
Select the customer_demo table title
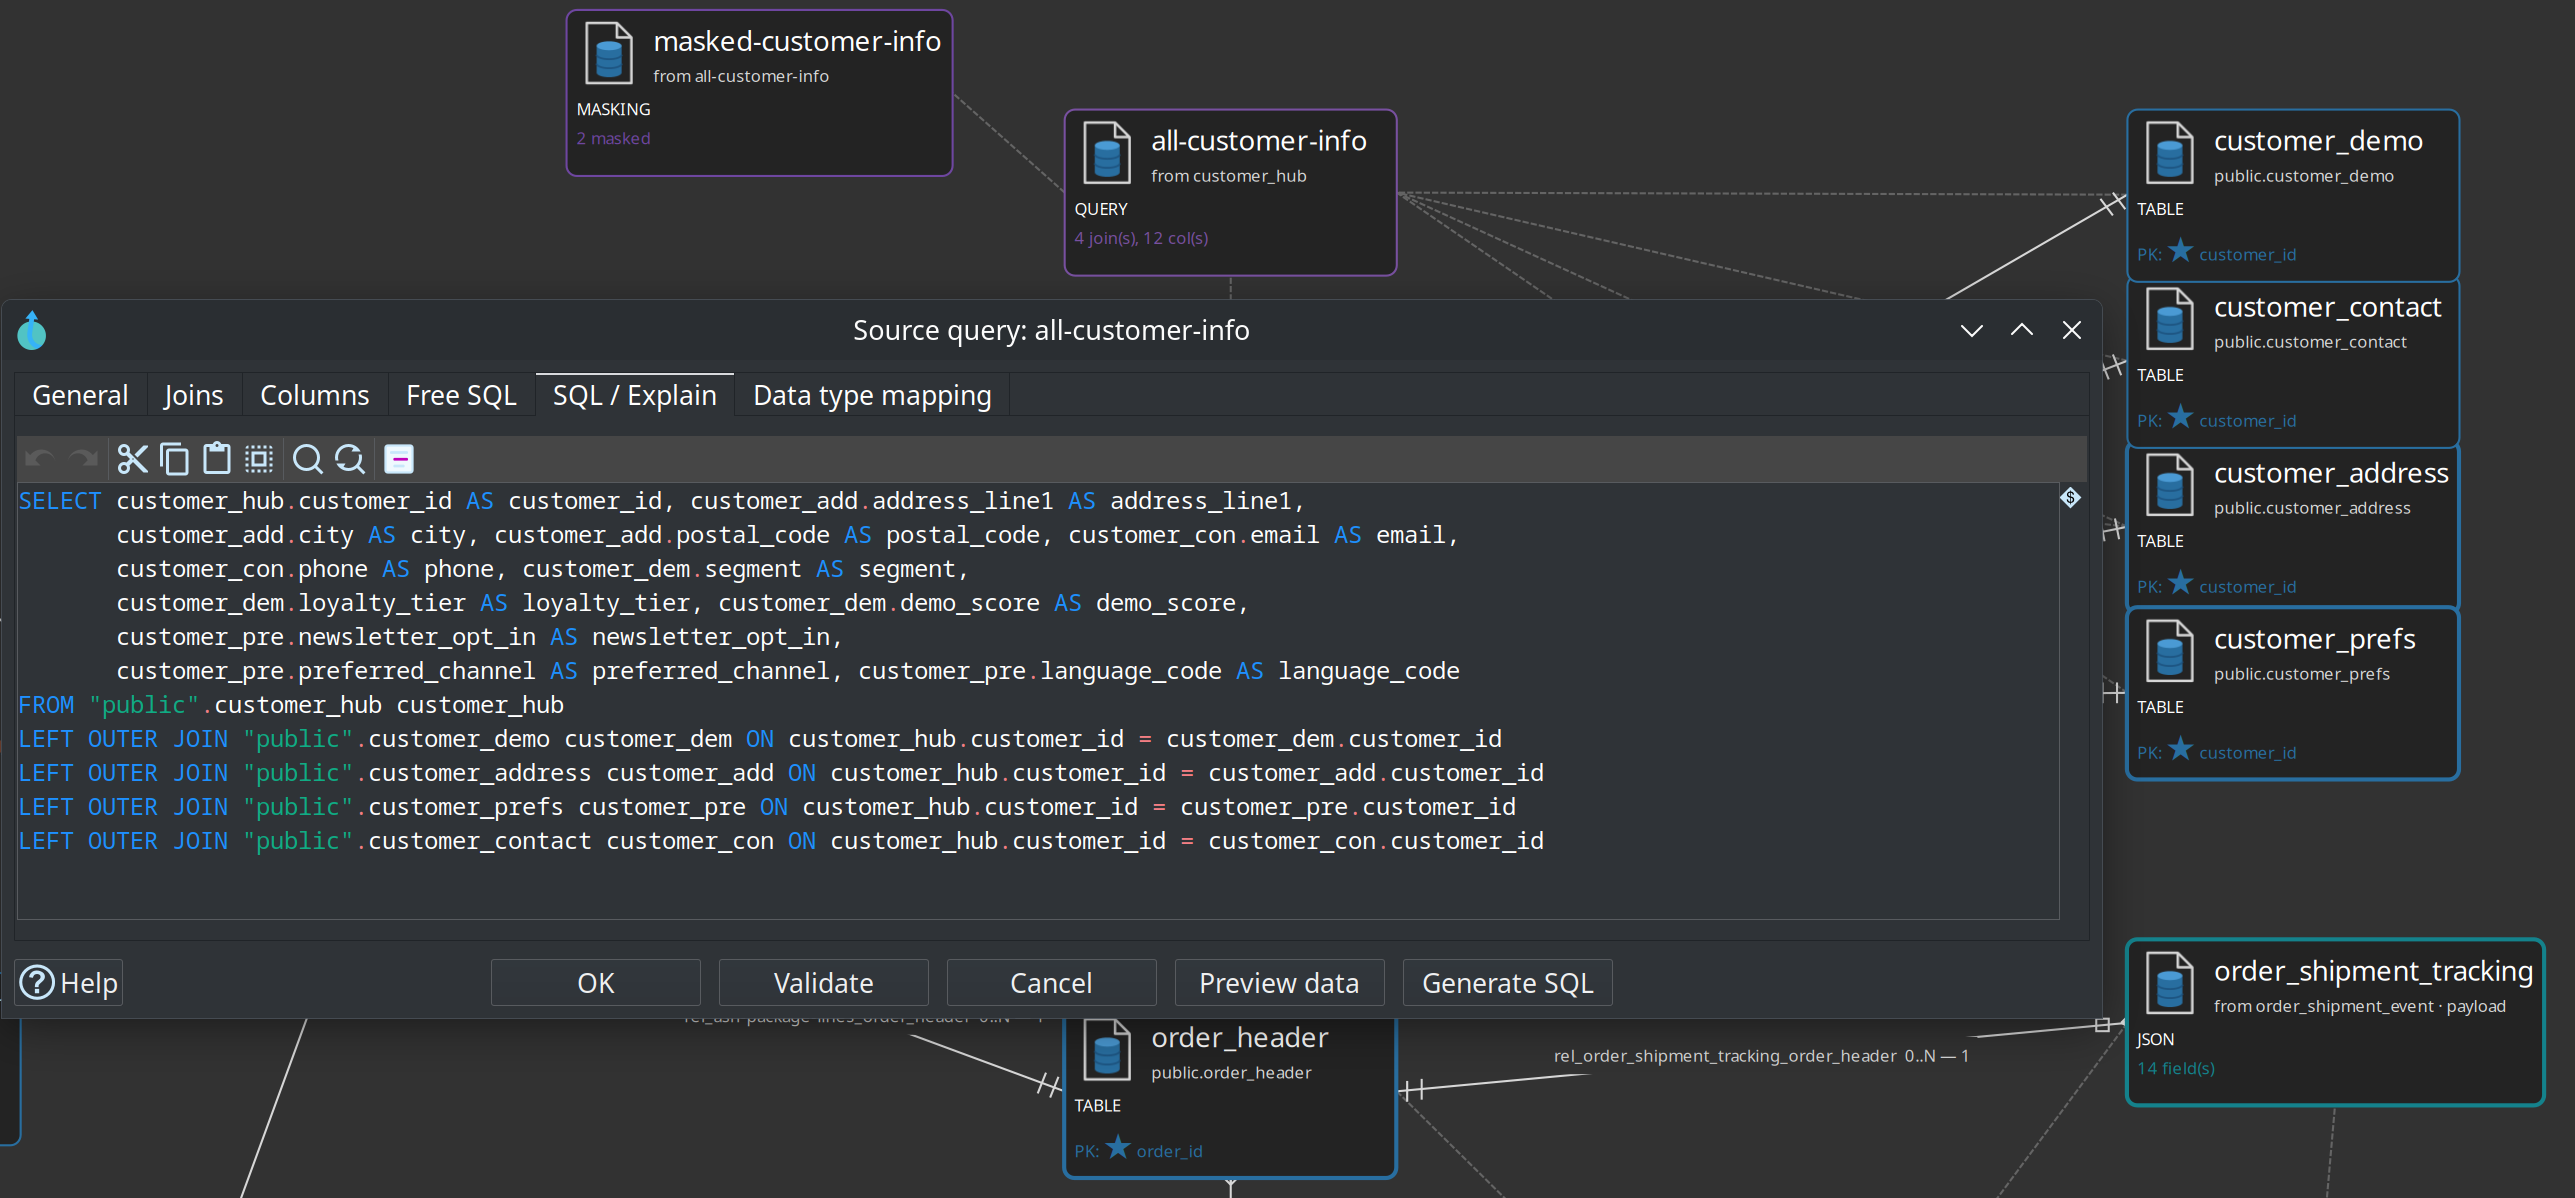pyautogui.click(x=2318, y=141)
